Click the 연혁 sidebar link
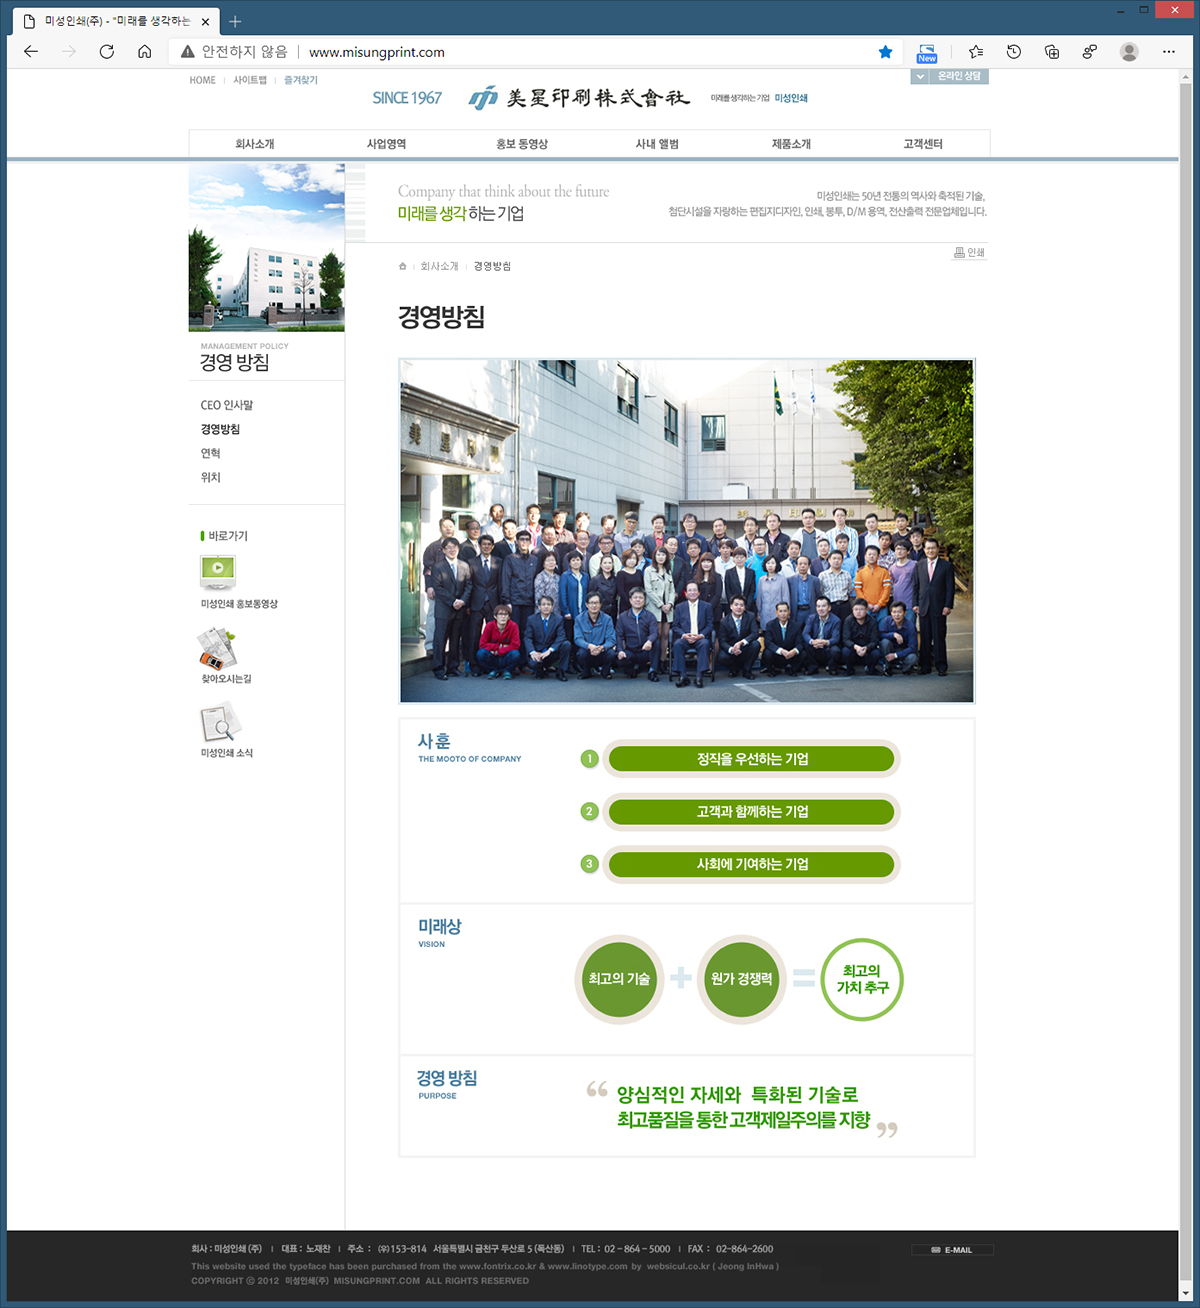Screen dimensions: 1200x1308 click(211, 453)
